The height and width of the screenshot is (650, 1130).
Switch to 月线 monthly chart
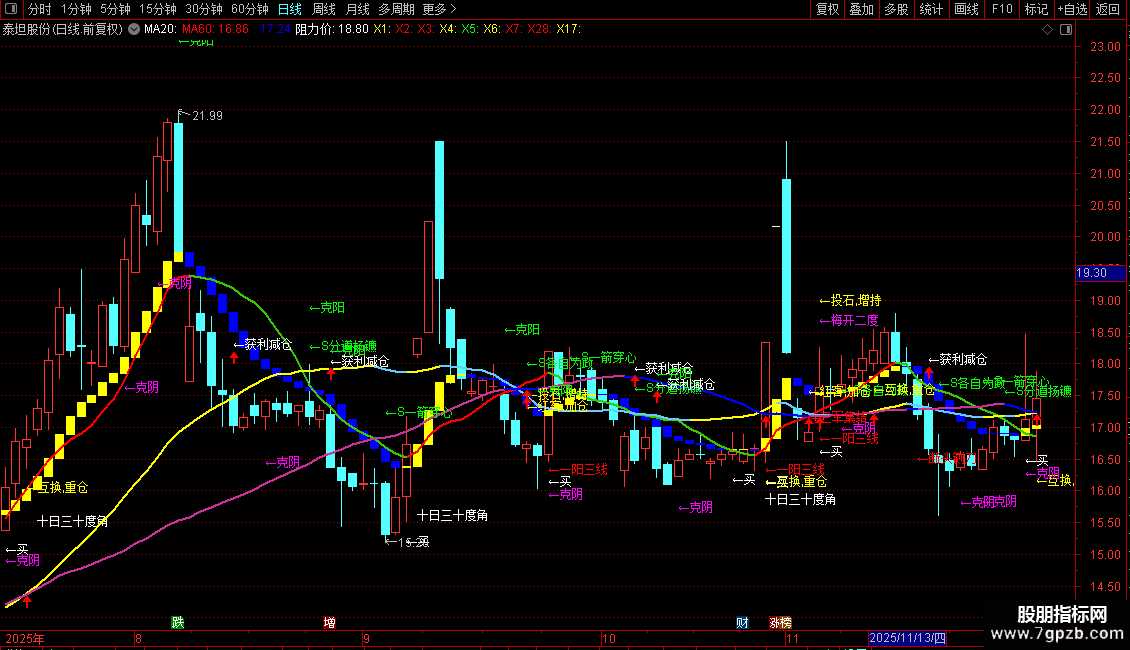pos(357,9)
